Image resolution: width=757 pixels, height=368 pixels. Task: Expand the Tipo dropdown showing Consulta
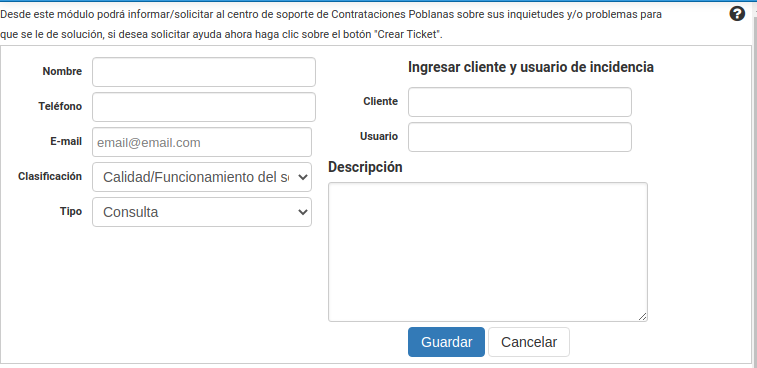click(x=202, y=212)
